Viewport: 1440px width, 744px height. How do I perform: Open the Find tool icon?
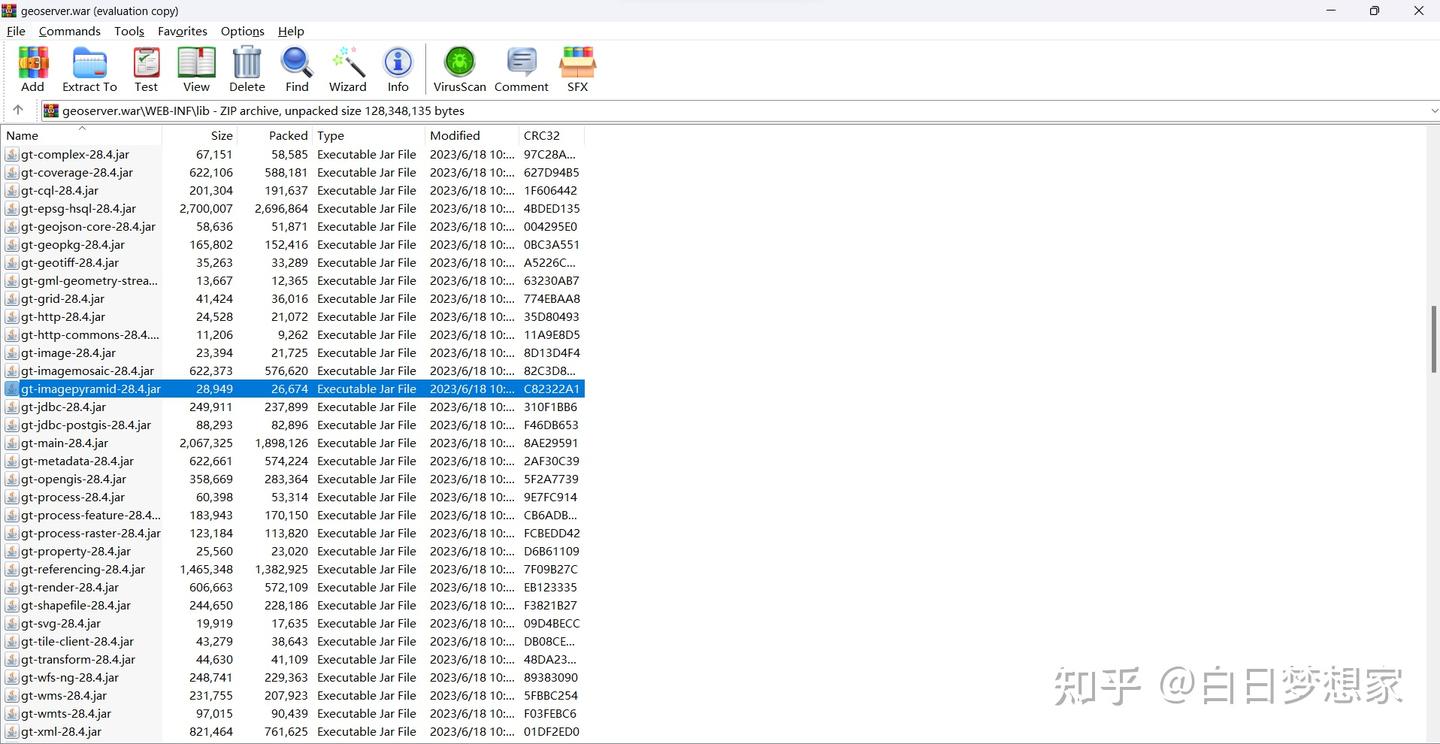coord(296,65)
